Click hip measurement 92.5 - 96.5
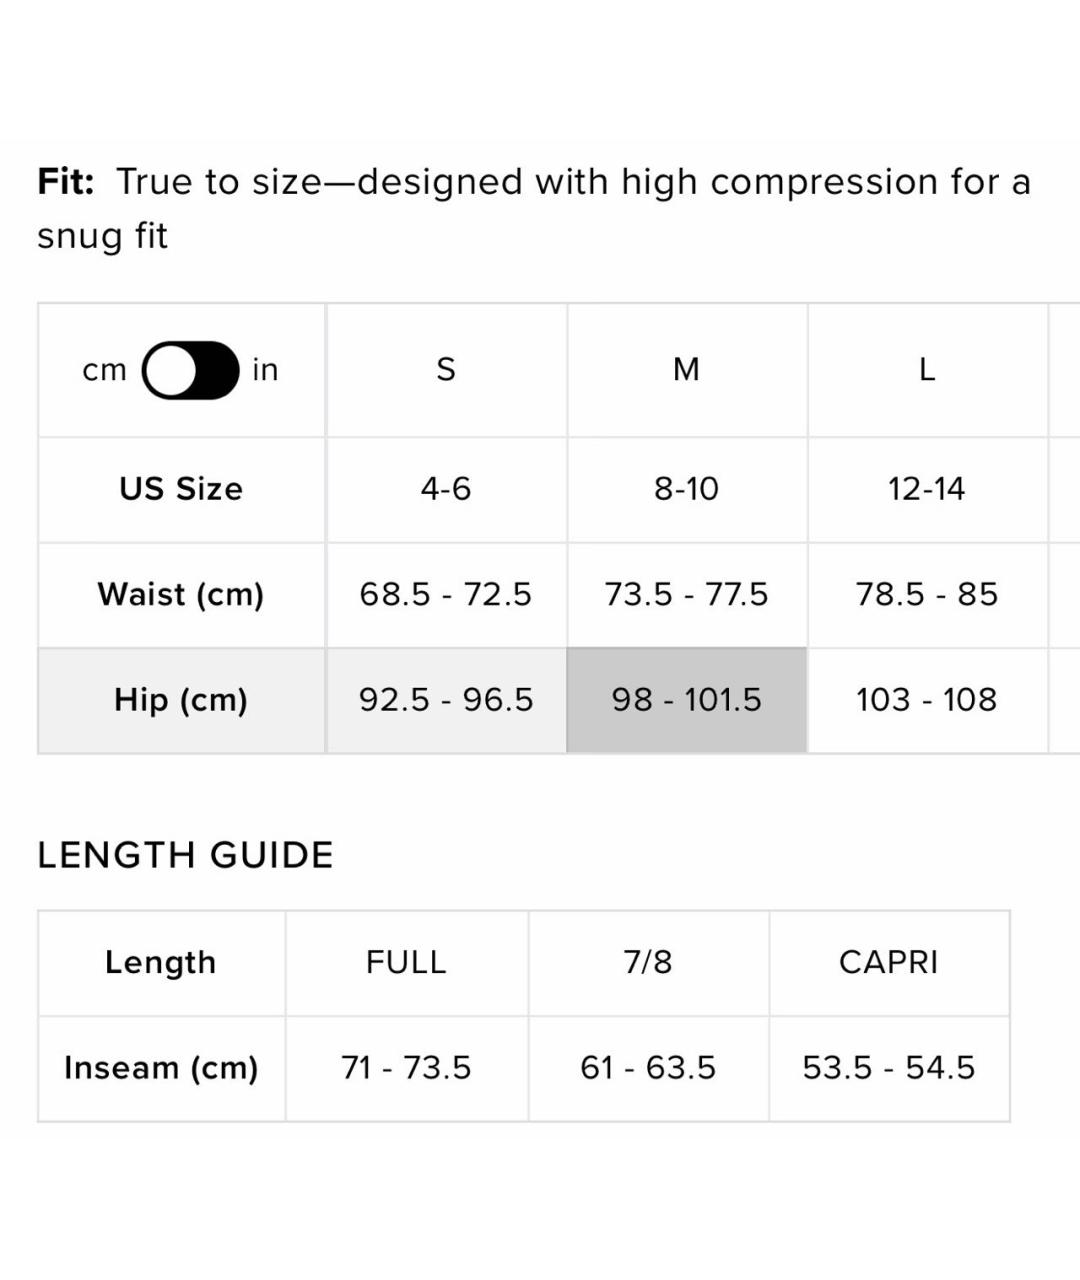 [x=446, y=700]
